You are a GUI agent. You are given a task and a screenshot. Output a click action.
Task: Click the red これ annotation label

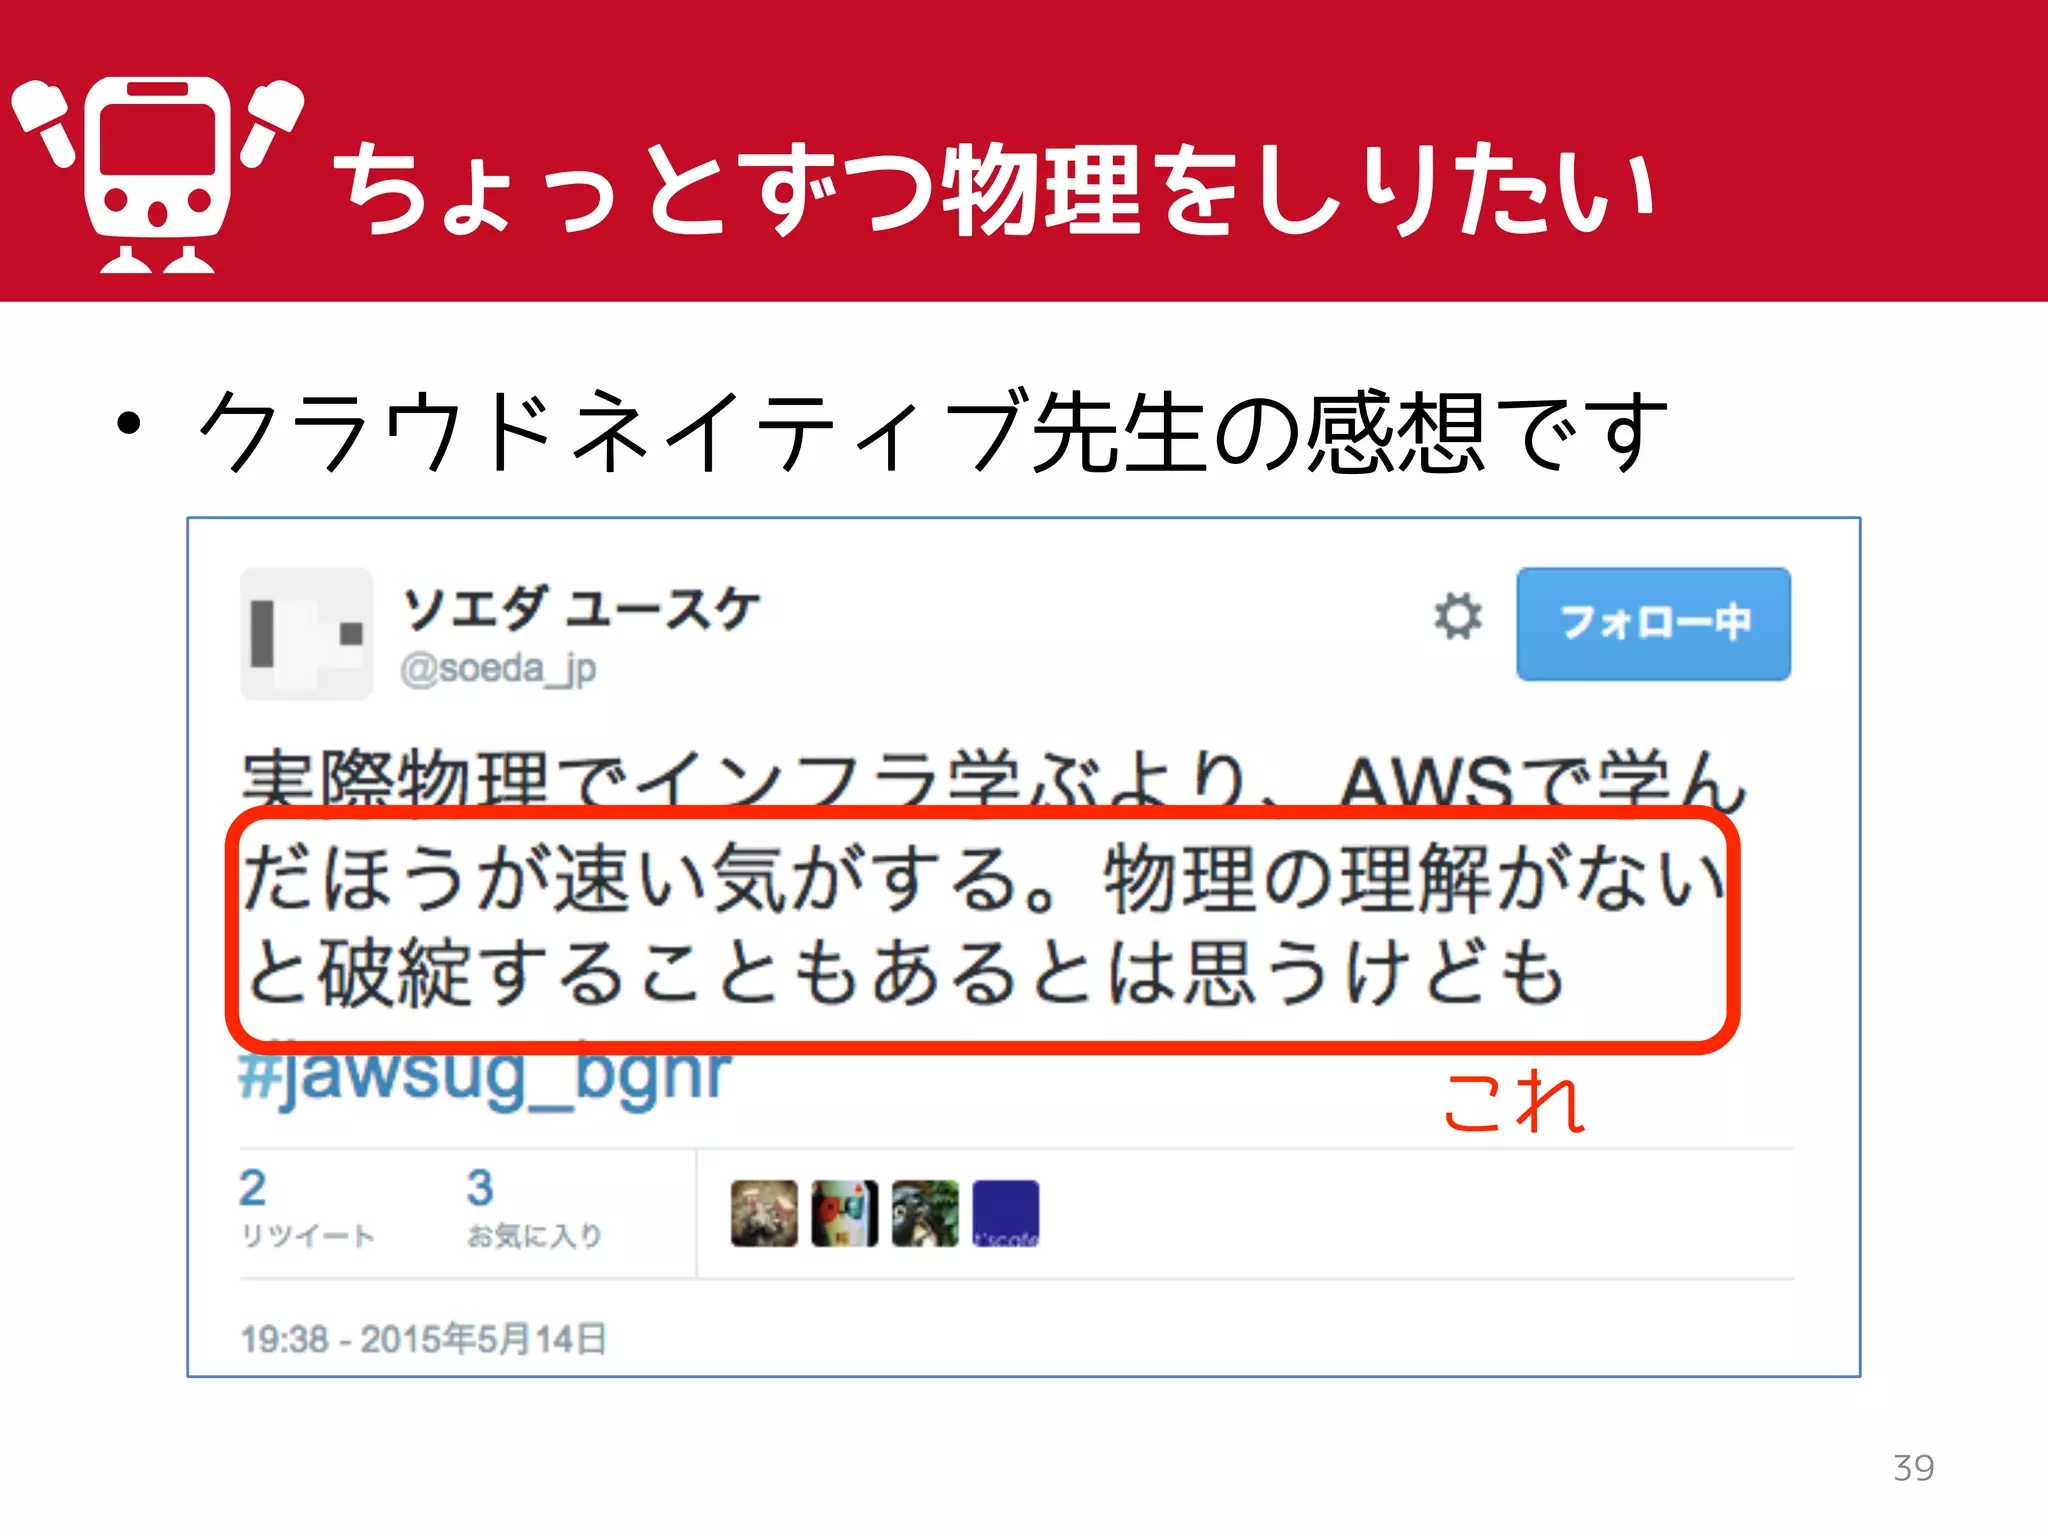[x=1515, y=1102]
